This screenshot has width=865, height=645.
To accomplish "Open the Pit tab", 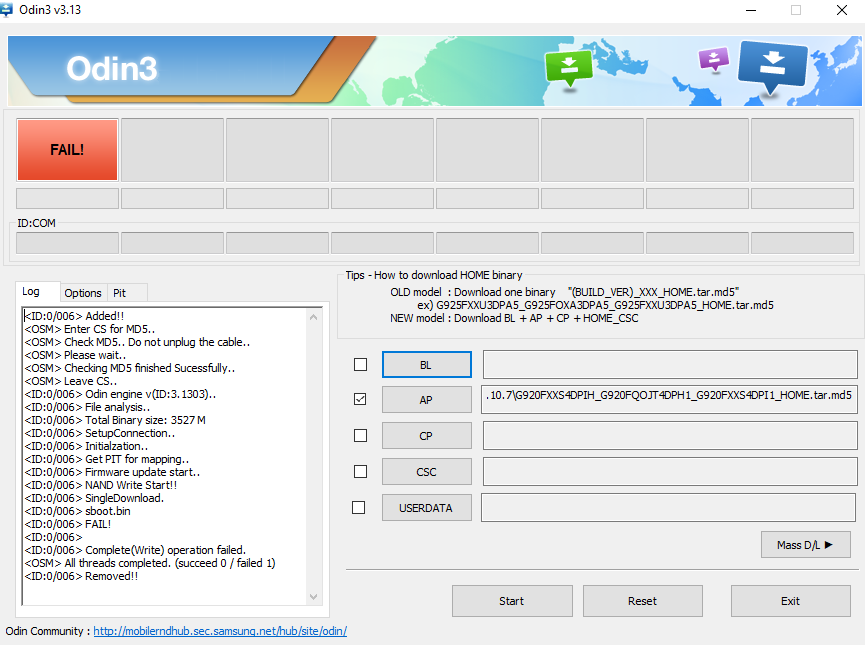I will (x=119, y=293).
